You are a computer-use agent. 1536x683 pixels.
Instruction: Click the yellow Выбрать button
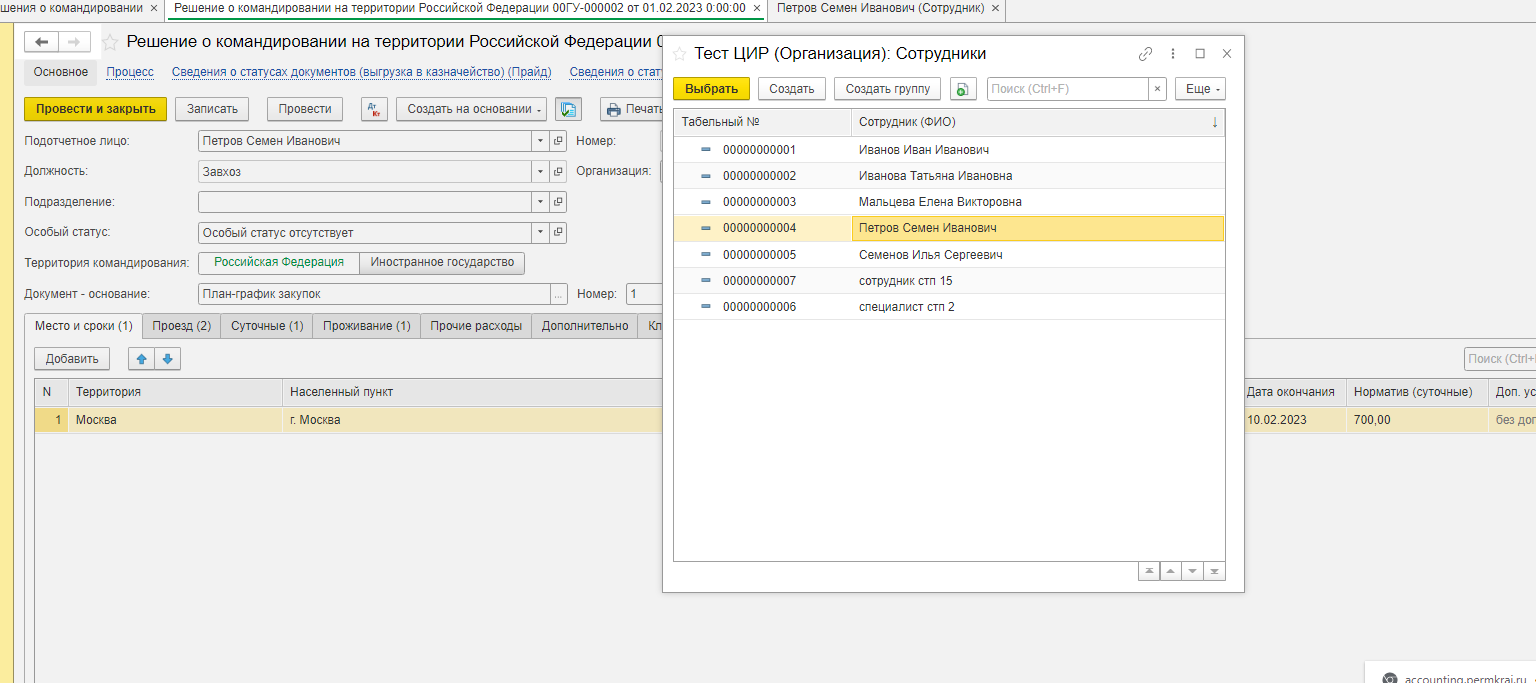tap(711, 89)
